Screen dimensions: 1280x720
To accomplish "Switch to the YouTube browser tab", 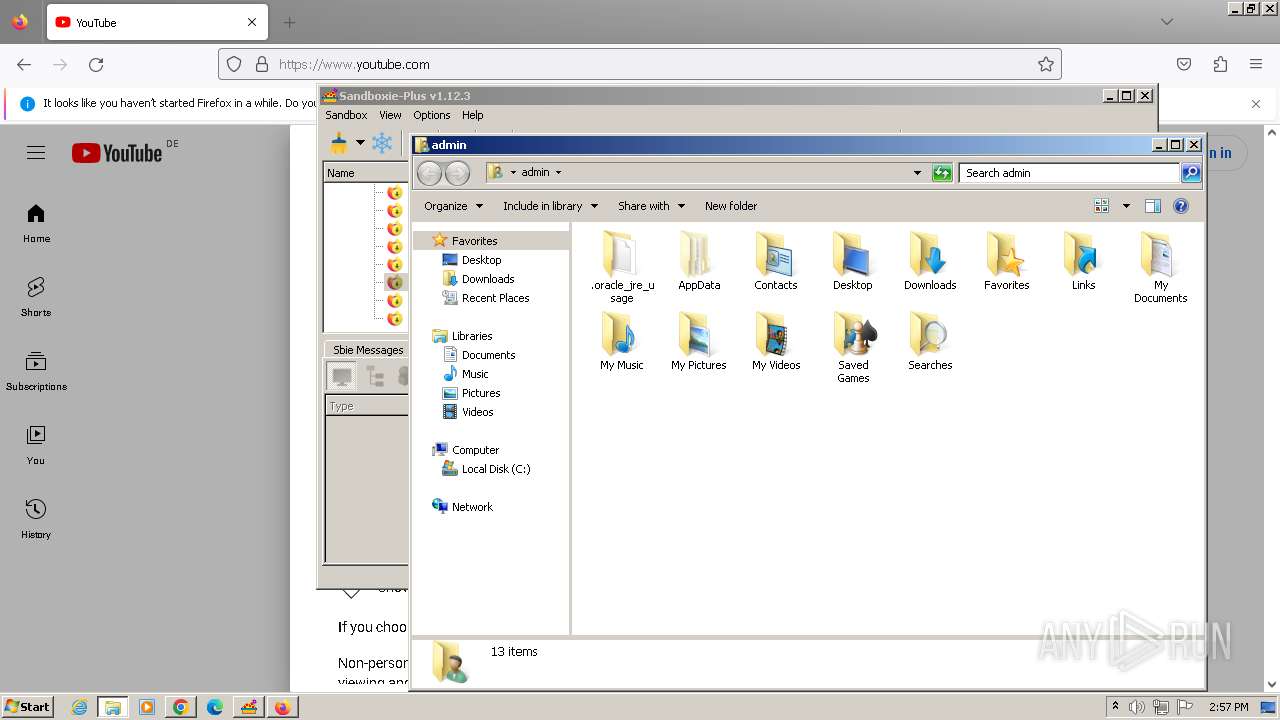I will click(x=157, y=22).
